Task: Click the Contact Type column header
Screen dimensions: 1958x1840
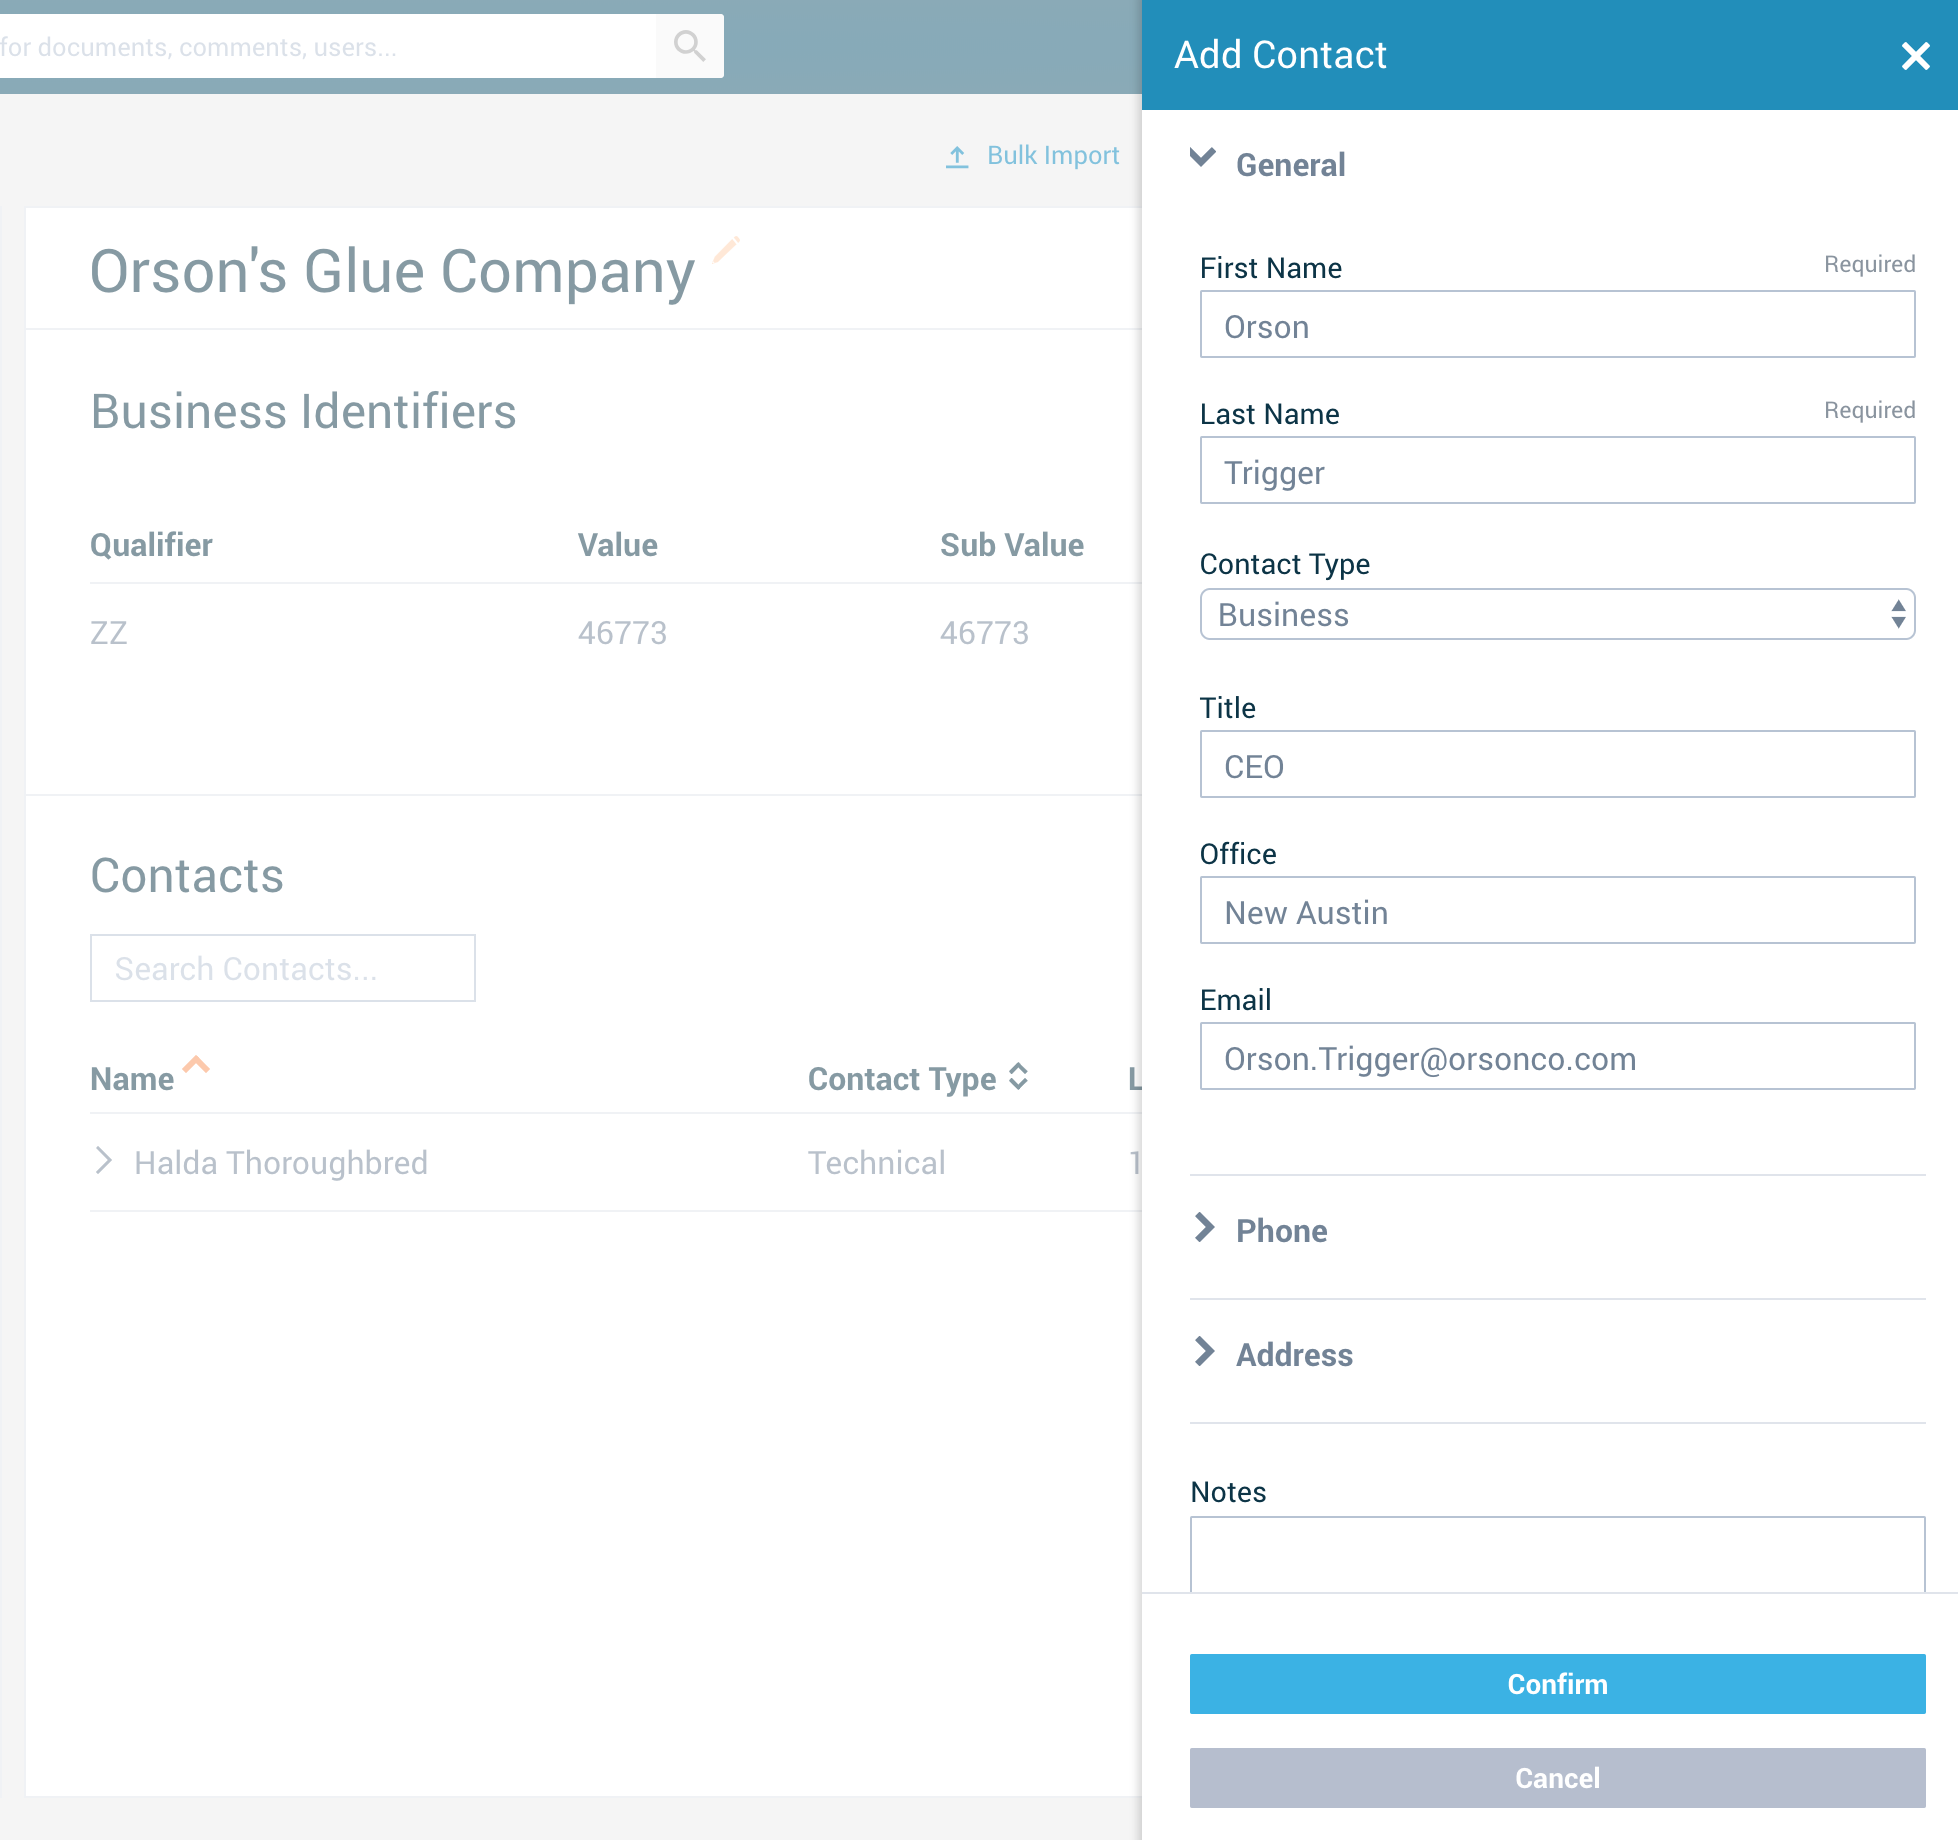Action: click(902, 1079)
